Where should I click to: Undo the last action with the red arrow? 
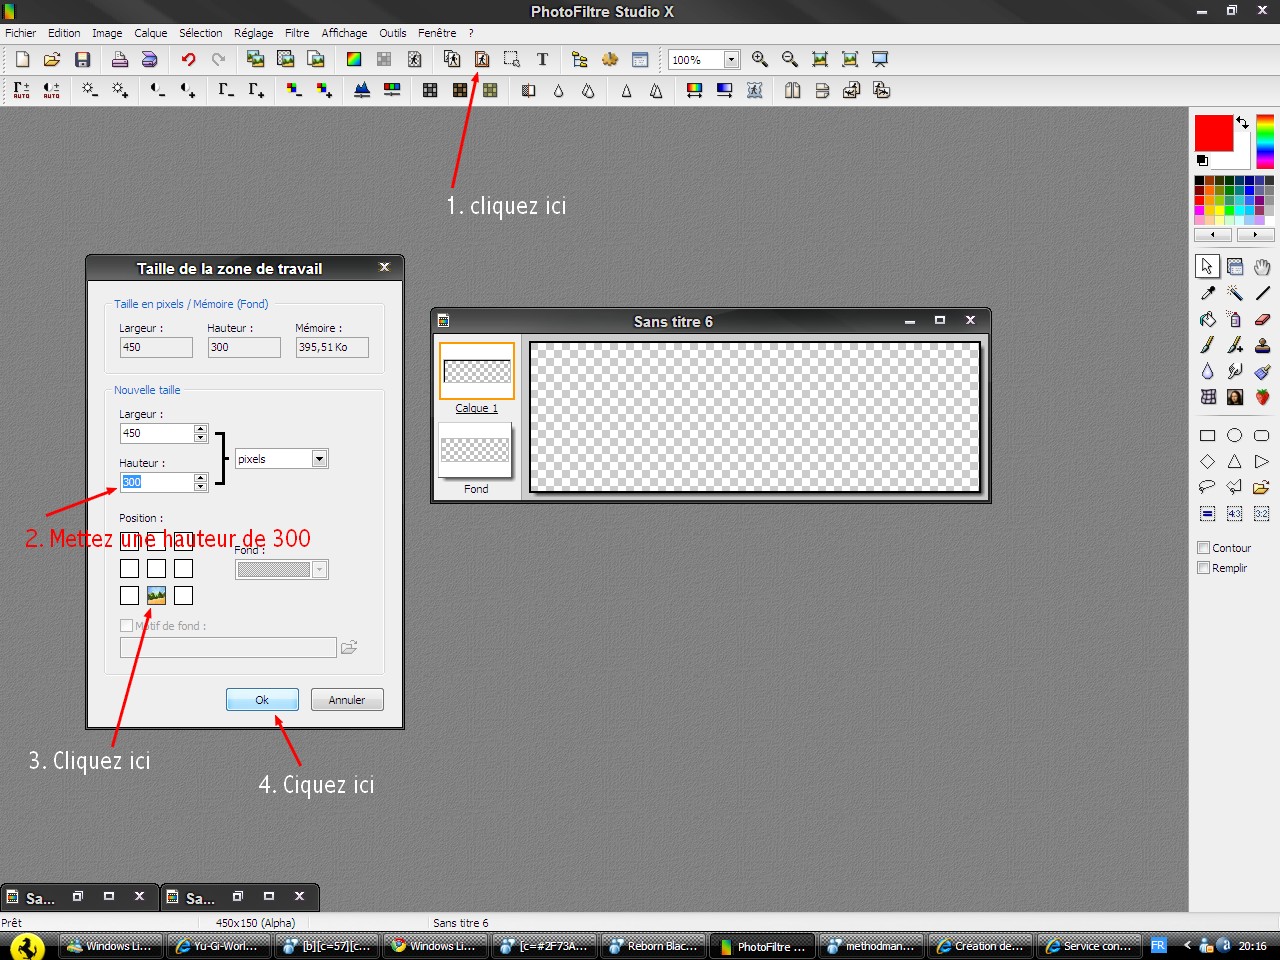pos(188,59)
